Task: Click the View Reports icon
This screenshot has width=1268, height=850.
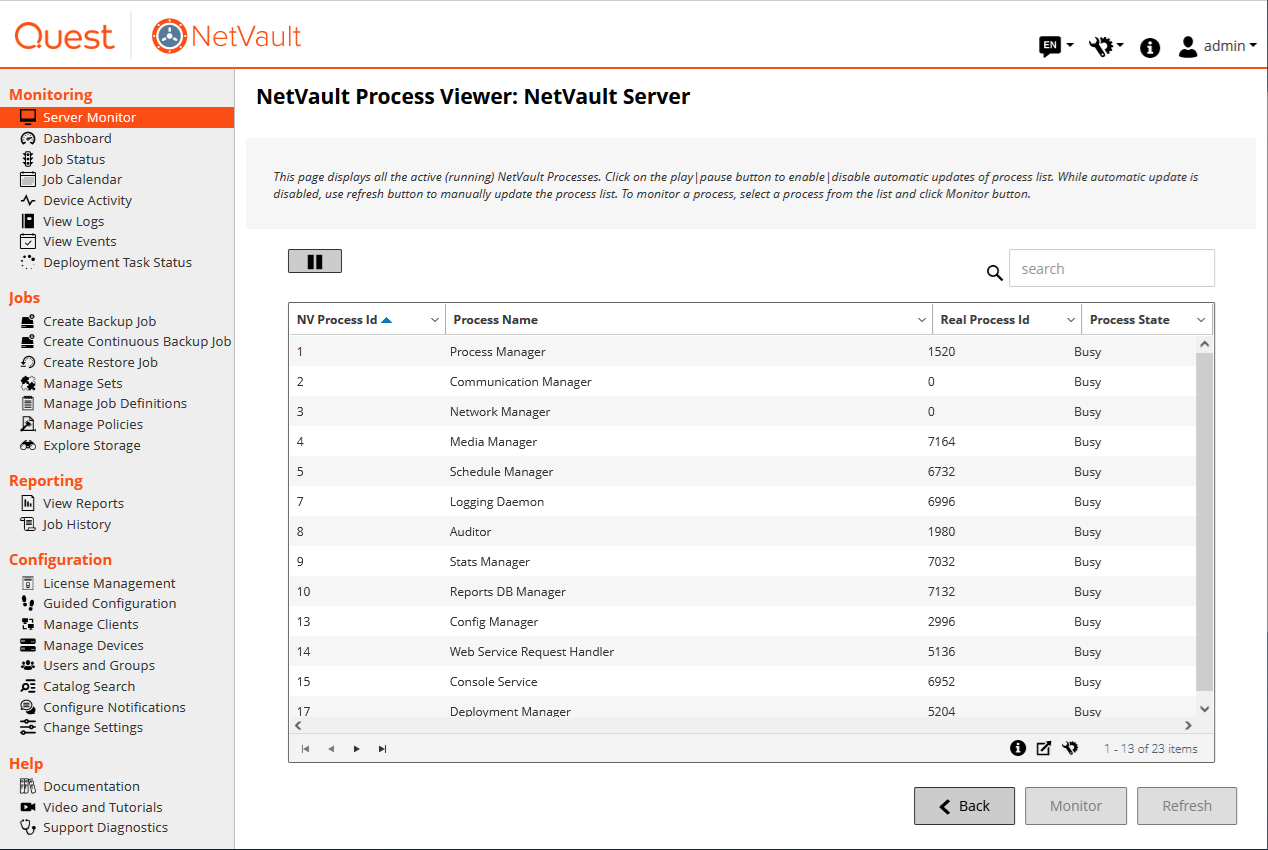Action: tap(28, 503)
